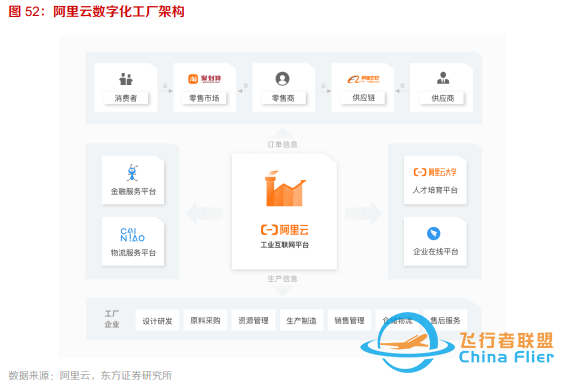Click the consumer people icon
The image size is (561, 383).
click(126, 79)
